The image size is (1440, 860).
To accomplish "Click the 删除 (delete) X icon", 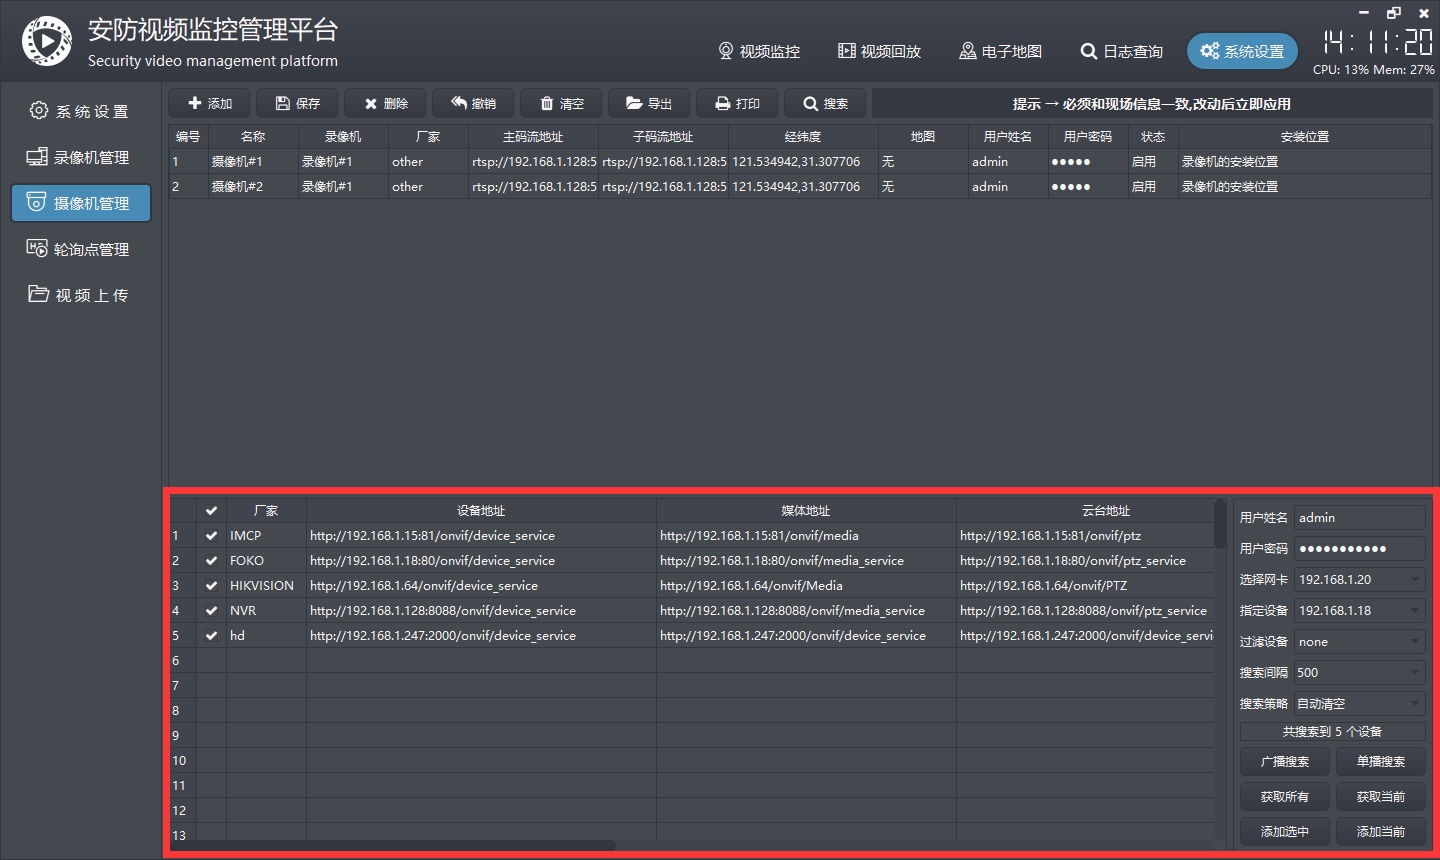I will 371,103.
